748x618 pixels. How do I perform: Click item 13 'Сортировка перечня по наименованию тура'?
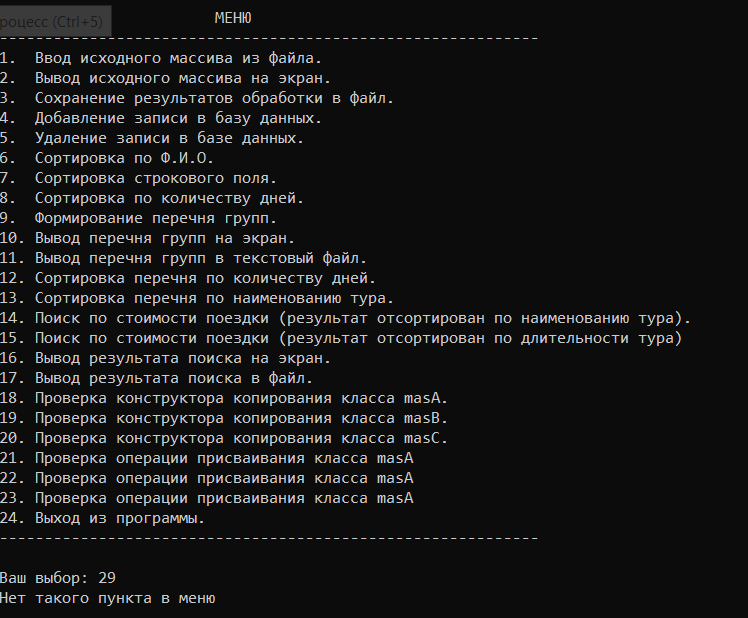(197, 298)
